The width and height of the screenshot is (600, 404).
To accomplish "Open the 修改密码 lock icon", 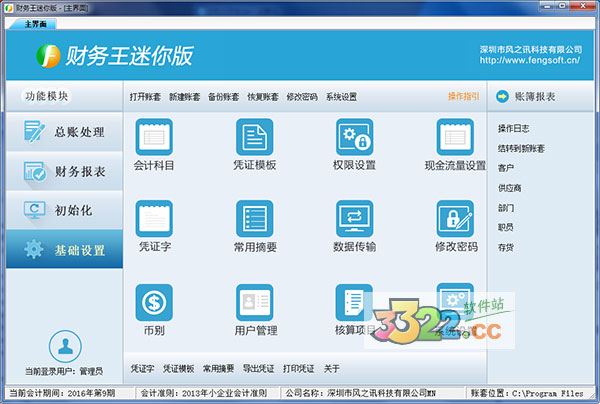I will (455, 218).
